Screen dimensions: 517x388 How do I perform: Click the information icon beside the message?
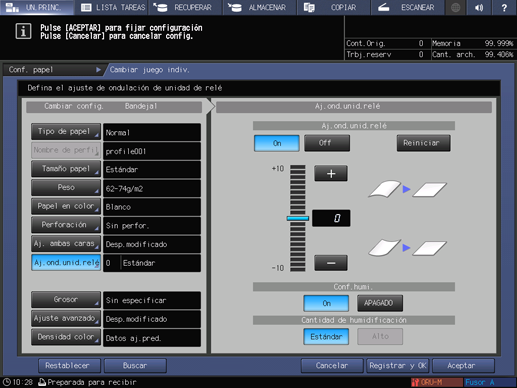(23, 32)
